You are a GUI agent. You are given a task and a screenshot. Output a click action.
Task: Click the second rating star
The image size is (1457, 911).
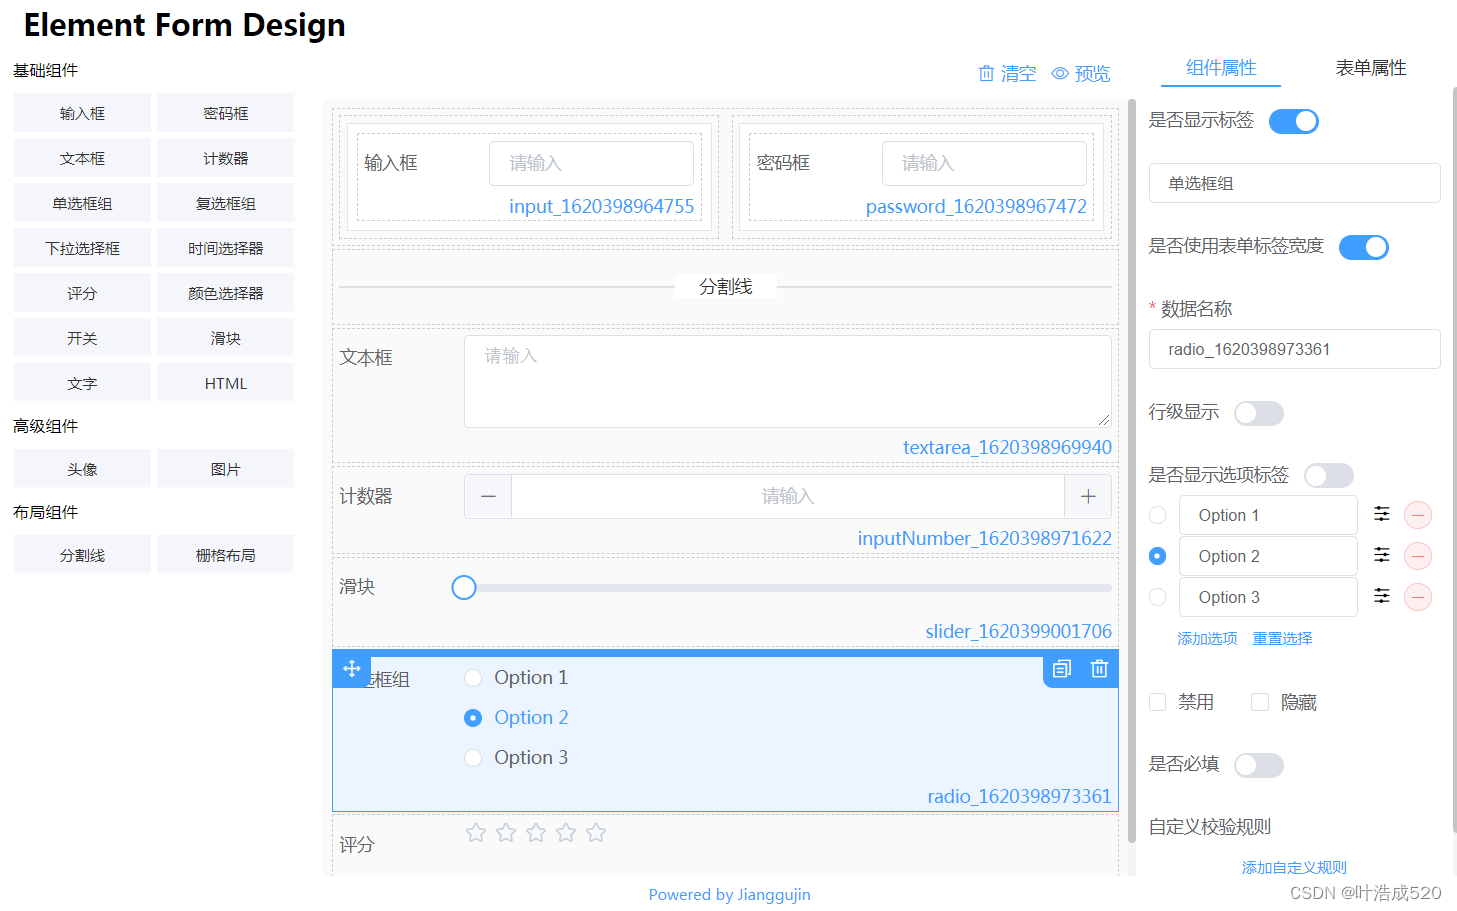[506, 832]
